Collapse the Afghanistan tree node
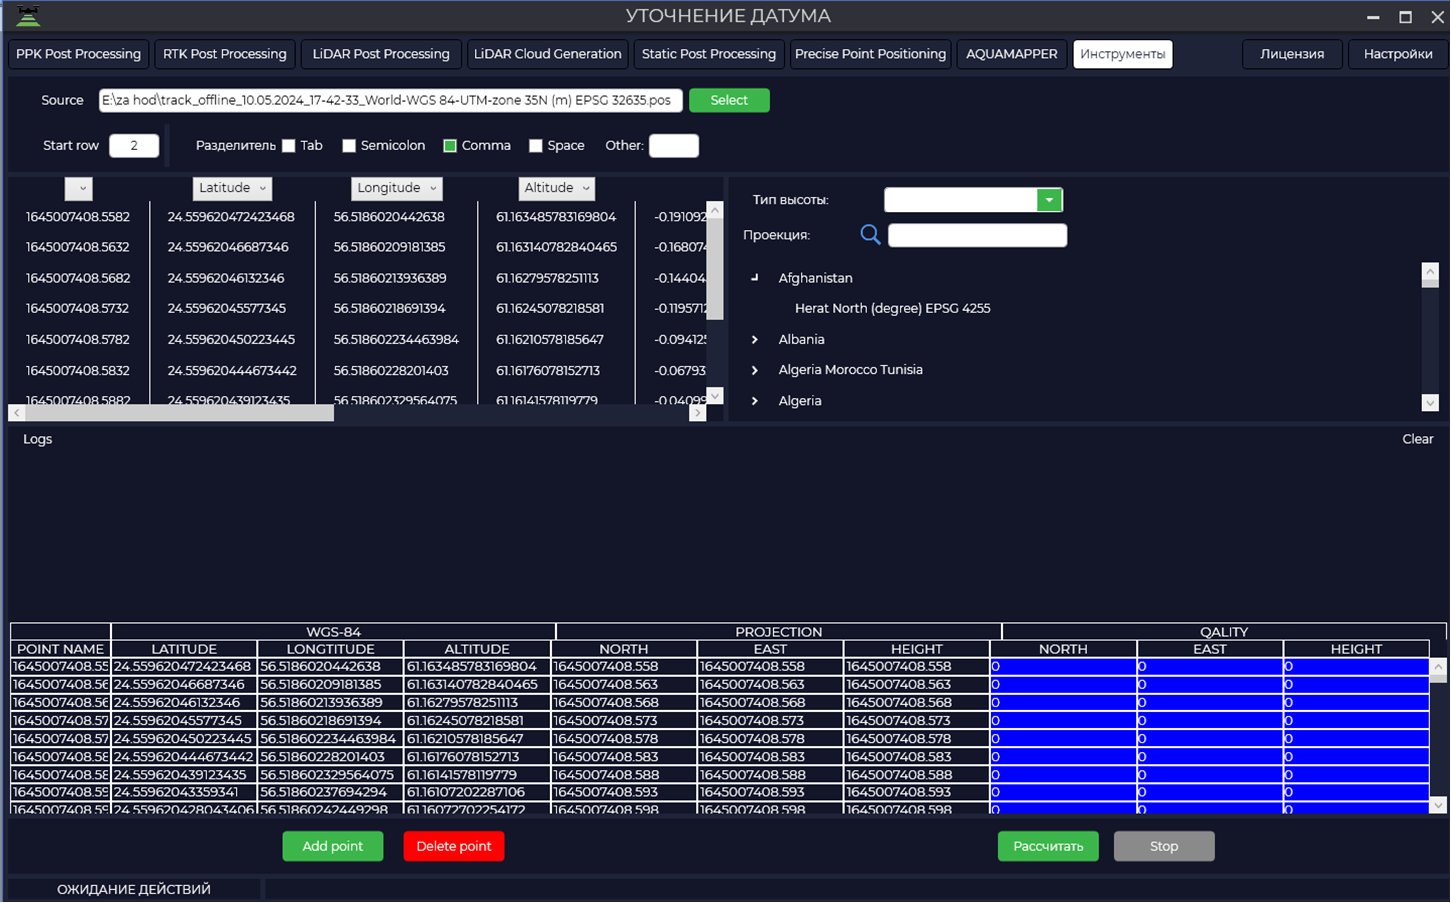The height and width of the screenshot is (903, 1451). (x=755, y=278)
